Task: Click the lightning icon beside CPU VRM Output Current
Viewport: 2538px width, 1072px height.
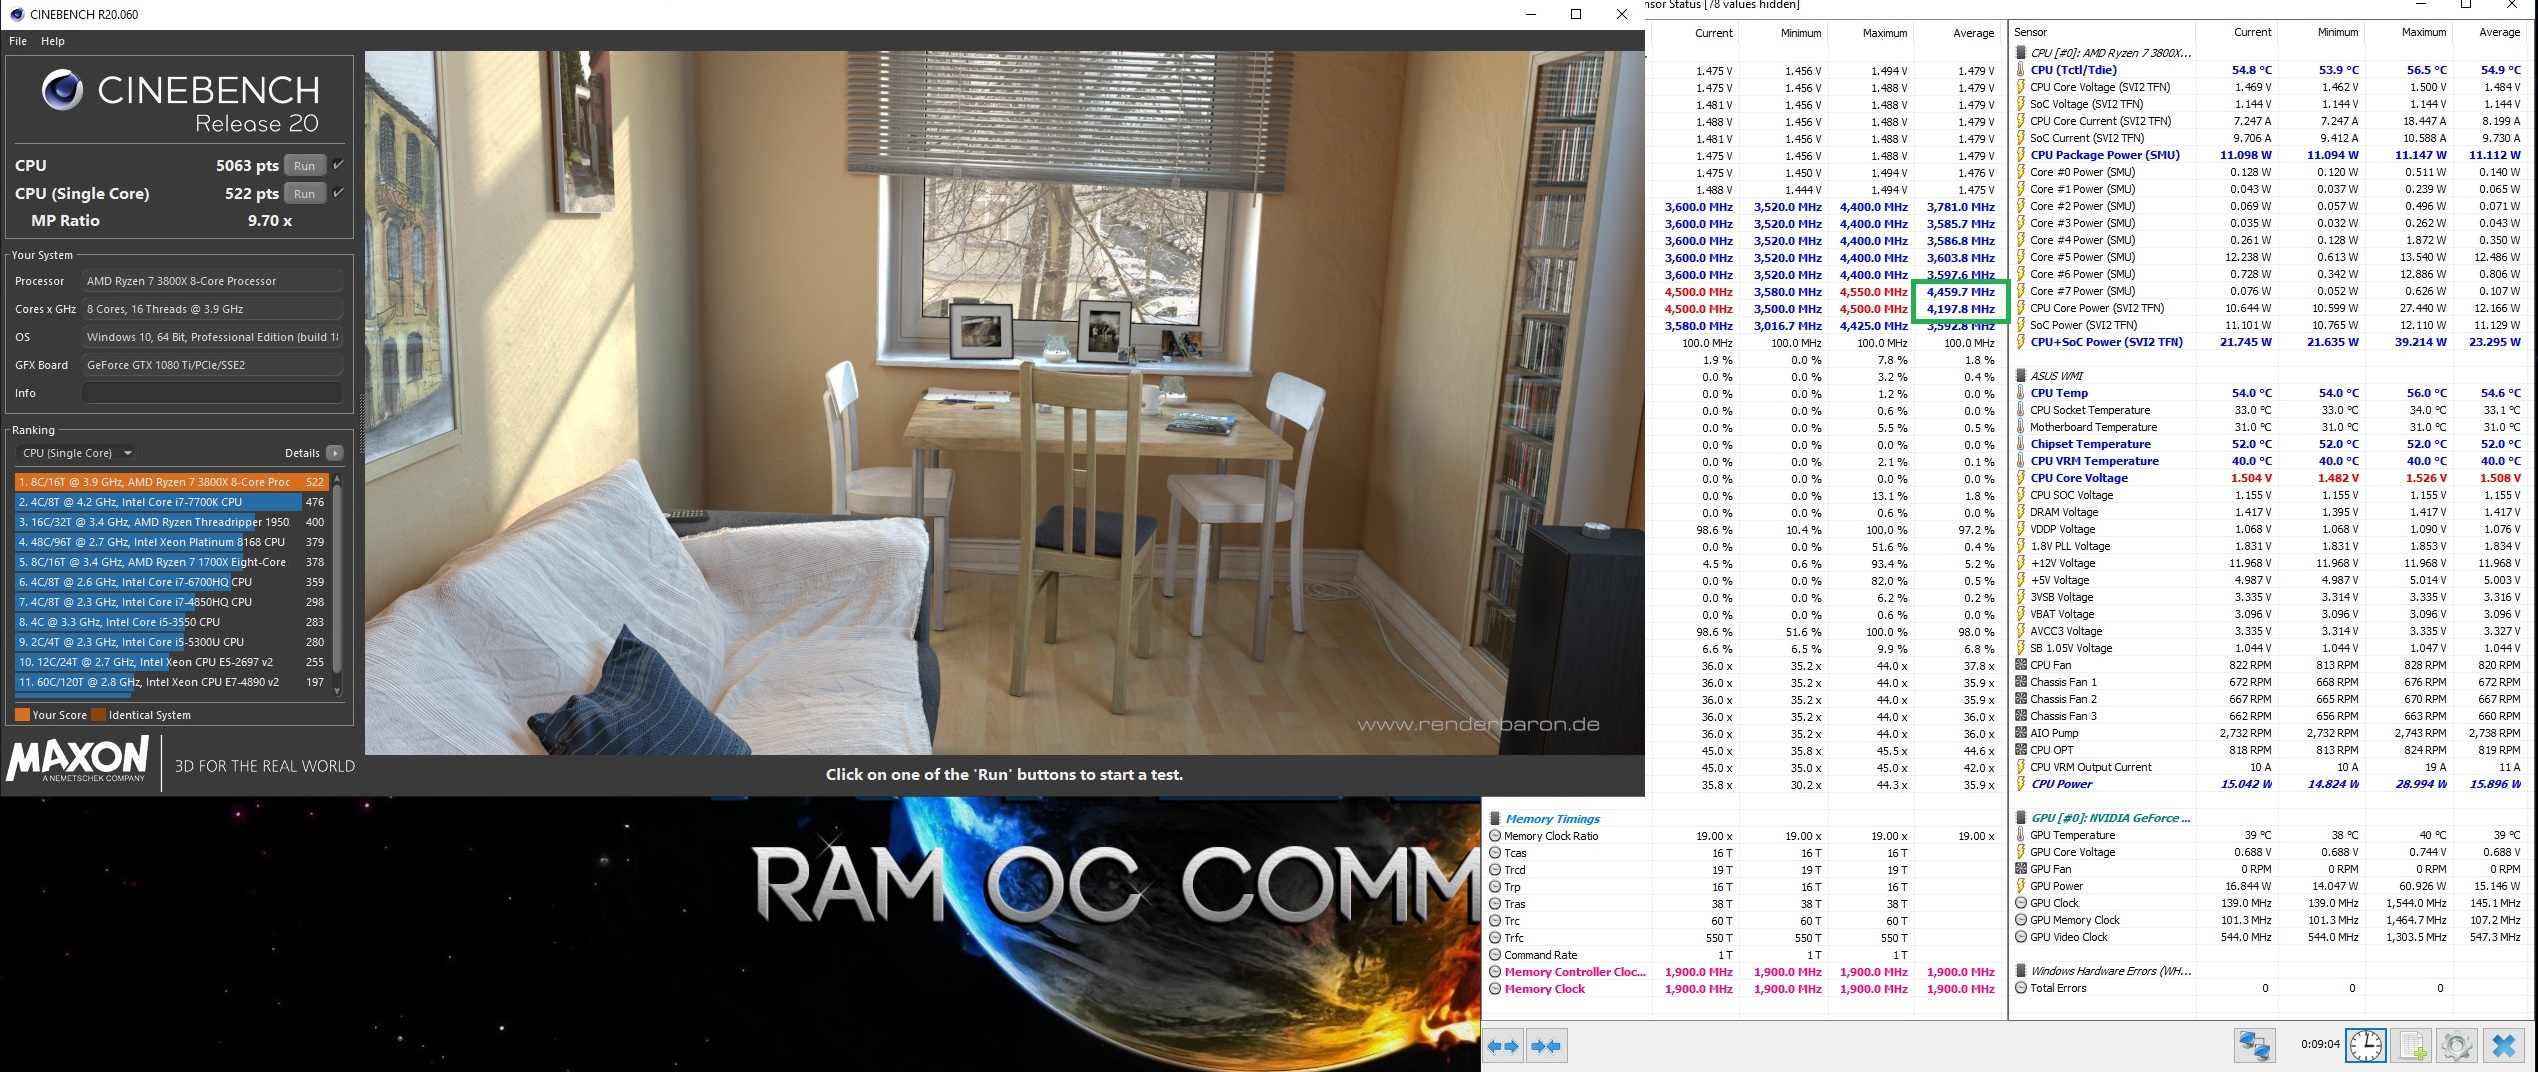Action: tap(2020, 767)
